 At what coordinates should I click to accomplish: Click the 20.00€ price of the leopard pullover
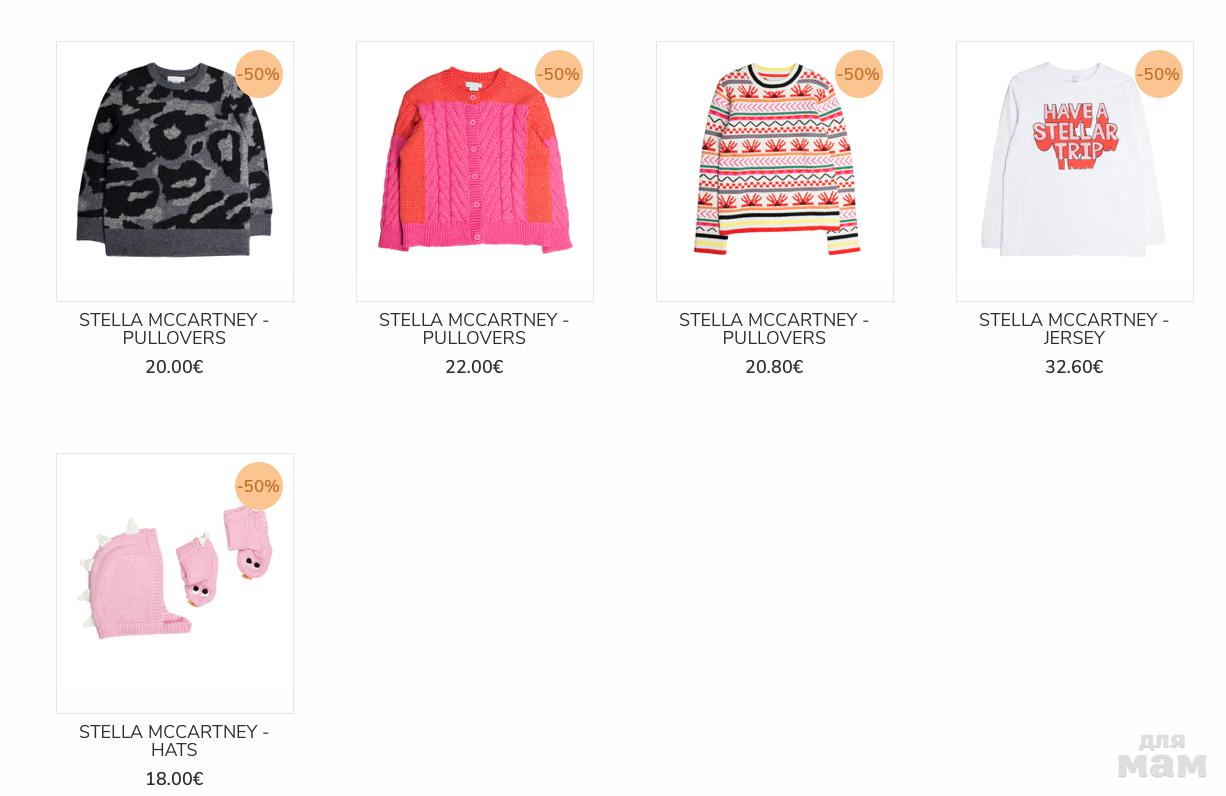pos(174,367)
